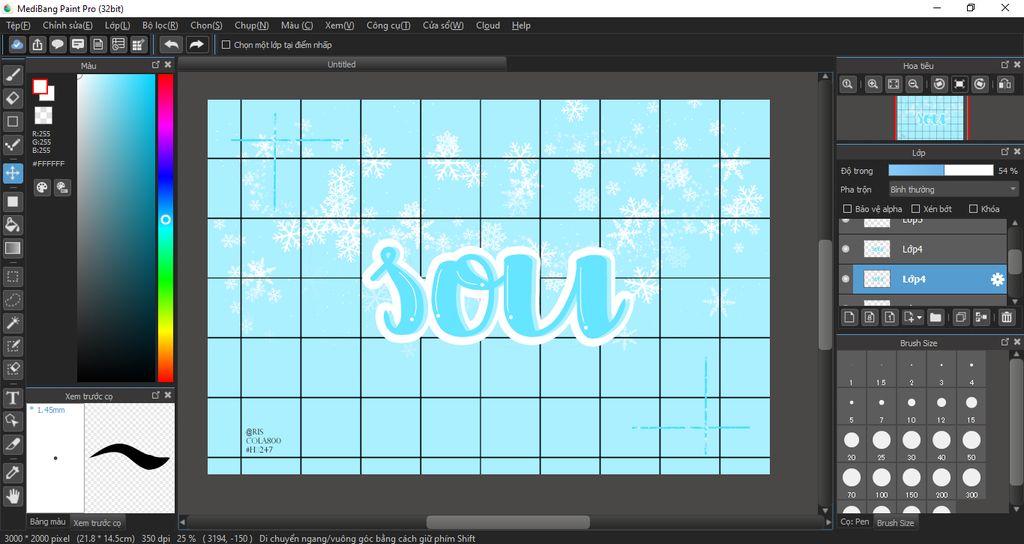Click the layer list scroll down arrow
The width and height of the screenshot is (1024, 544).
click(x=1015, y=300)
